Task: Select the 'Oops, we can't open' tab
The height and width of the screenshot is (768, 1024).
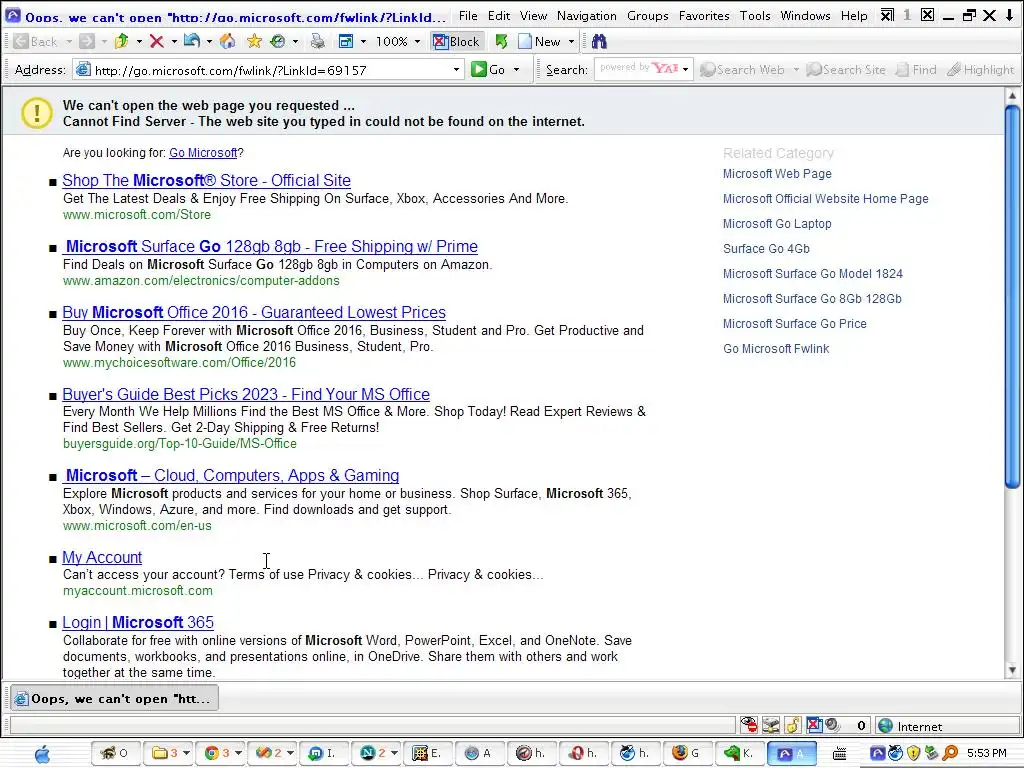Action: pos(114,698)
